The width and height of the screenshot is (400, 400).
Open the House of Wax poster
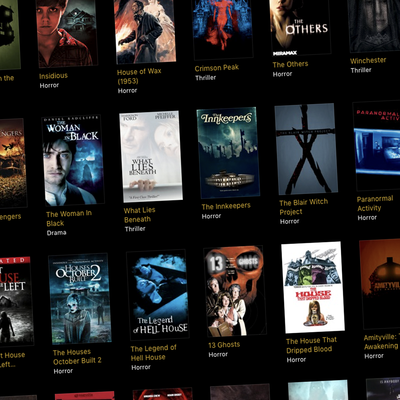pos(145,31)
